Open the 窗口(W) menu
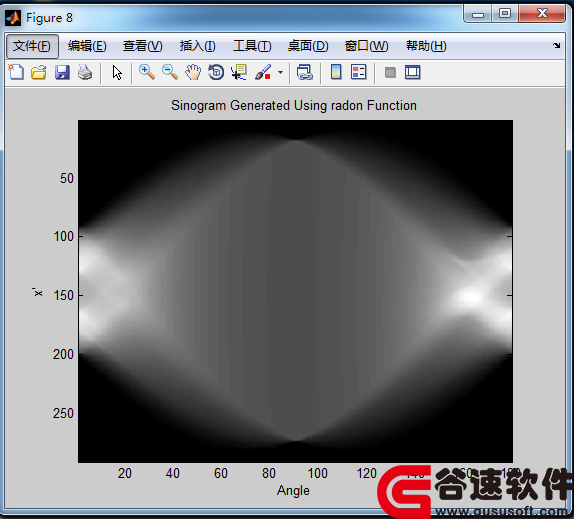This screenshot has width=574, height=519. [x=366, y=46]
